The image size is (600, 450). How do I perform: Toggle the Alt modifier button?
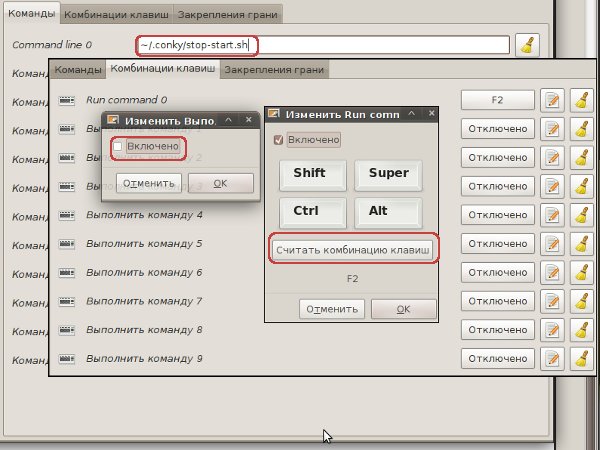coord(388,213)
